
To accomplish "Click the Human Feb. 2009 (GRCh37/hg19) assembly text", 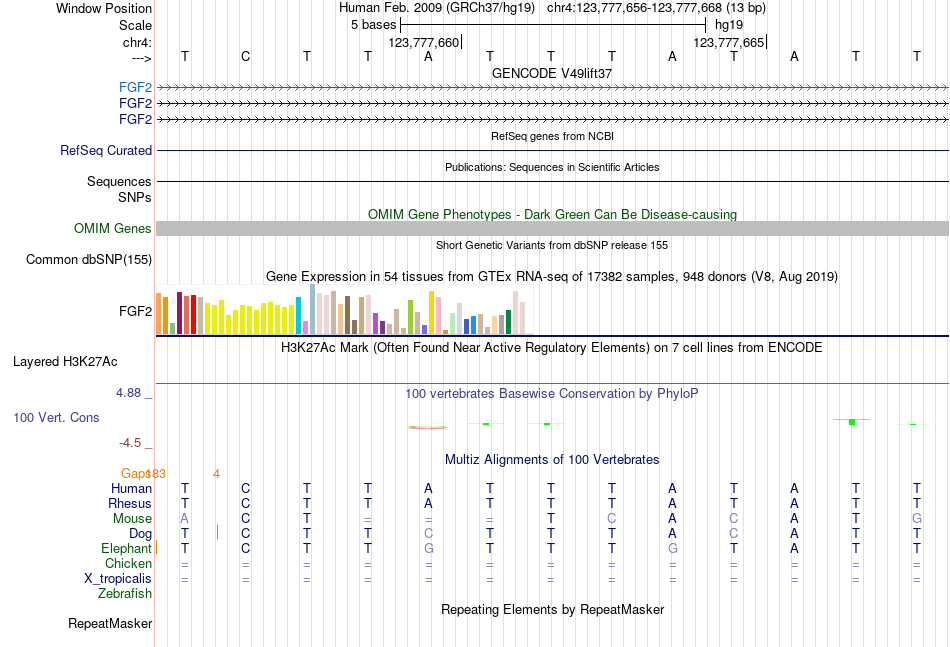I will point(437,8).
